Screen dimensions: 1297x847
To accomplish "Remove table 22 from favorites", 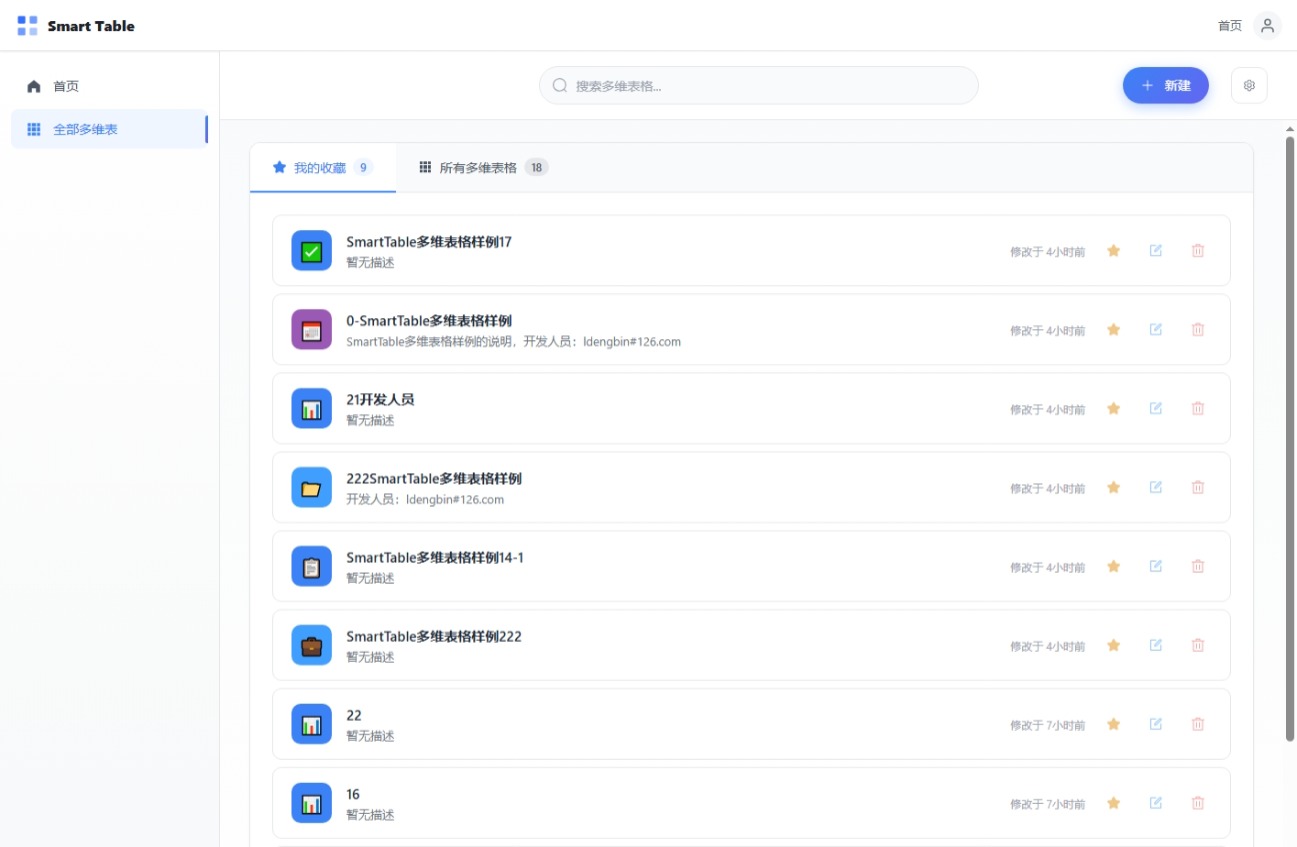I will tap(1113, 725).
